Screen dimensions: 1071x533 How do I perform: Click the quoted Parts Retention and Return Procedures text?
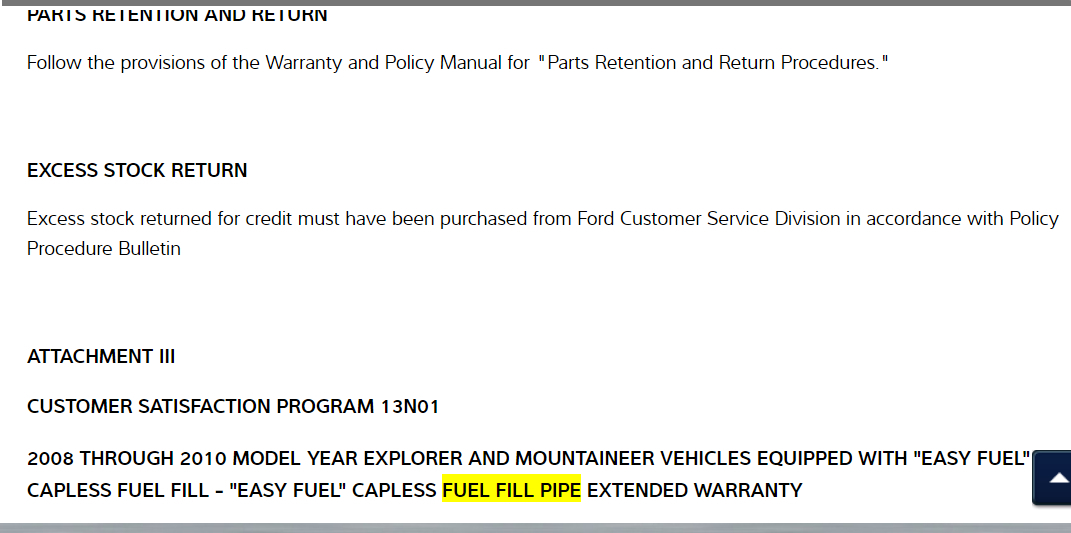tap(713, 63)
